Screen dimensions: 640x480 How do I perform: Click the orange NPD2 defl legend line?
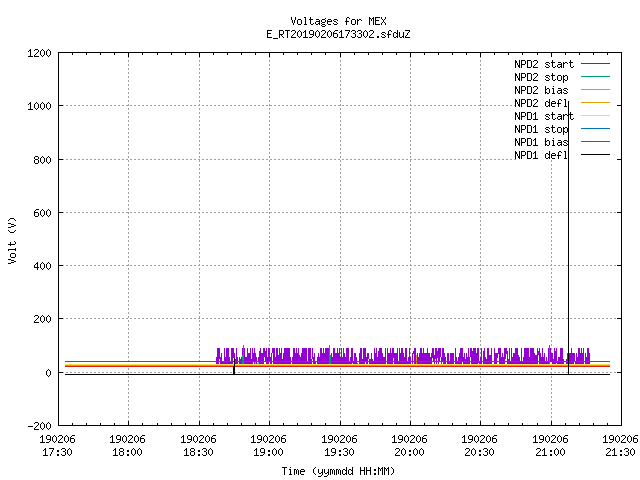coord(596,103)
